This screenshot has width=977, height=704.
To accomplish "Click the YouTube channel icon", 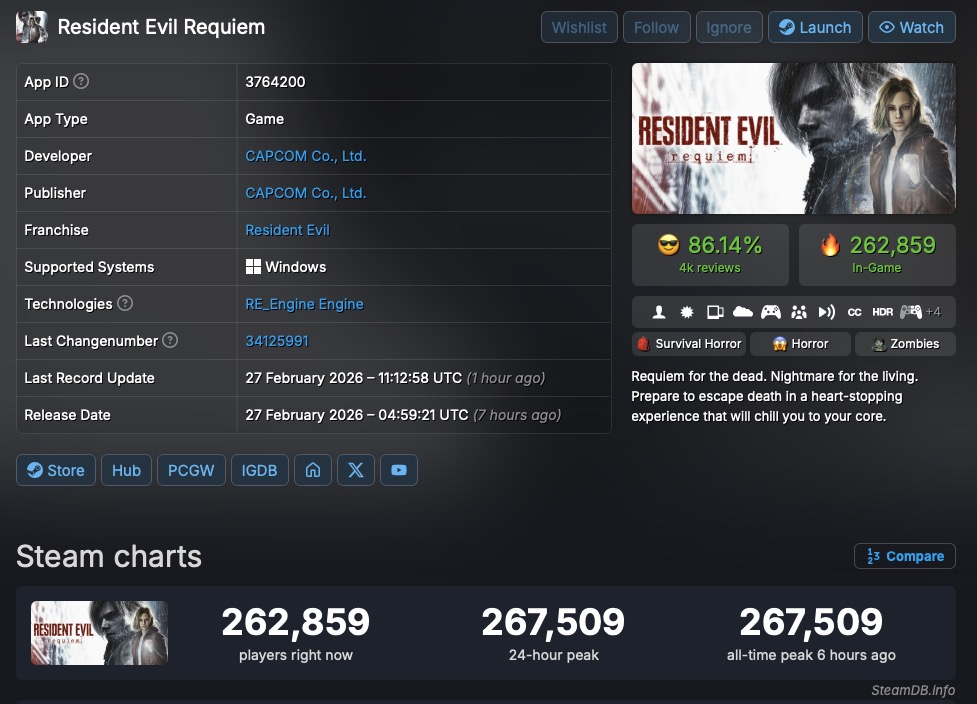I will (399, 469).
